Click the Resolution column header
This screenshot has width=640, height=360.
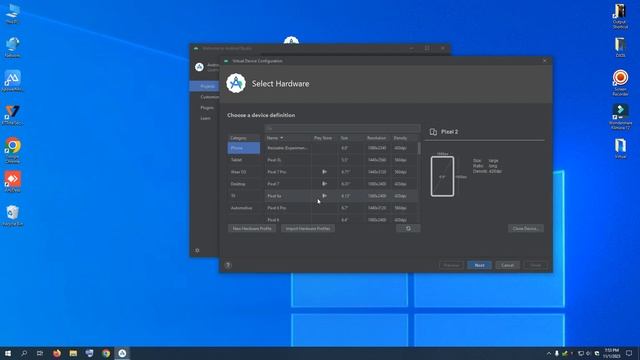tap(377, 138)
